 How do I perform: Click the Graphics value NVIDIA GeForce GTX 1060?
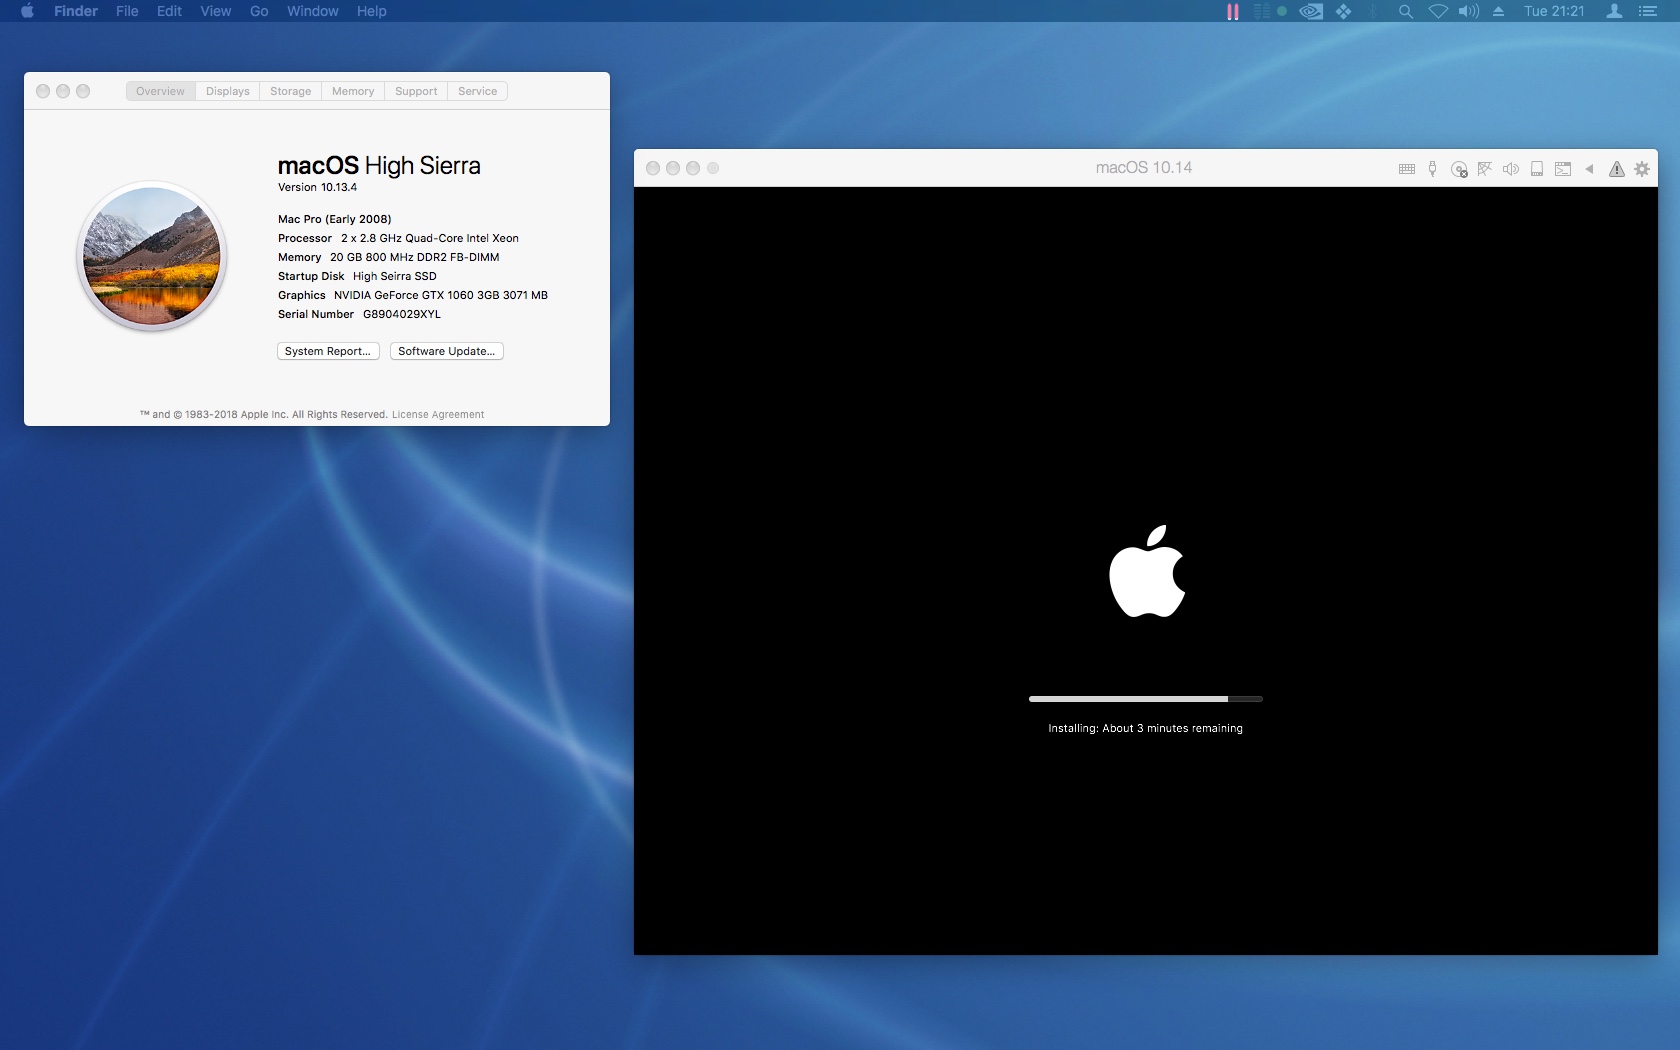point(441,295)
